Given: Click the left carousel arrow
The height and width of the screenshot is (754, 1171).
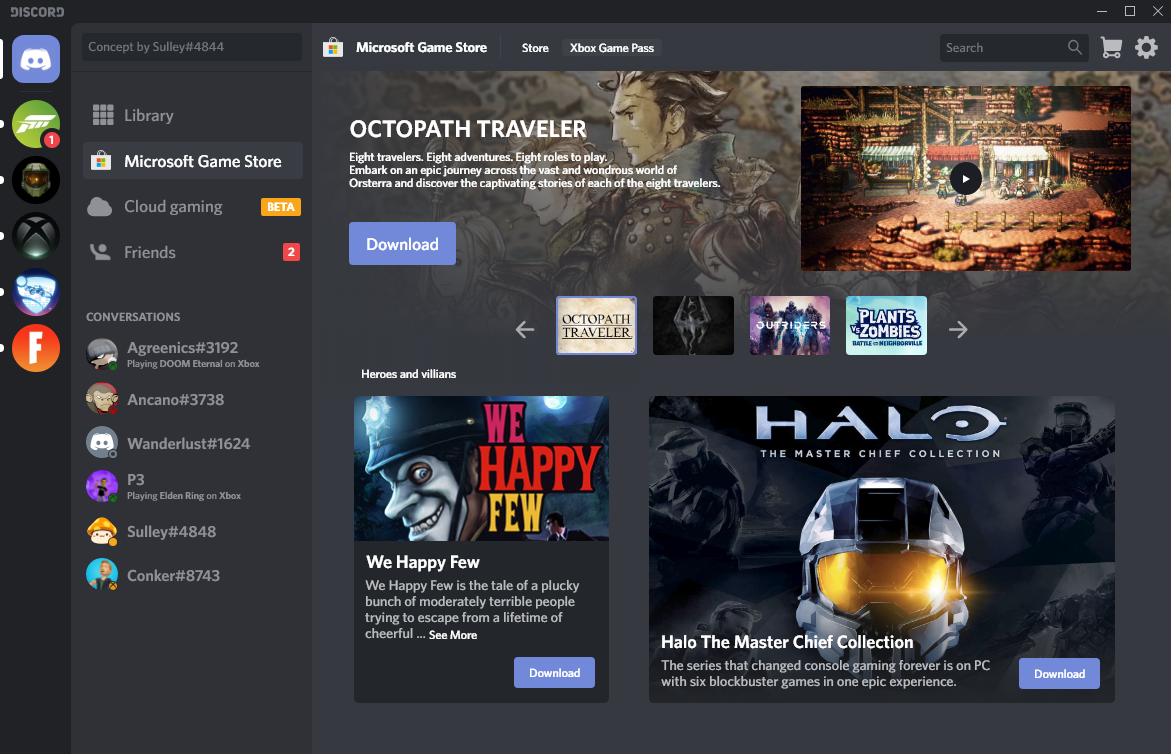Looking at the screenshot, I should click(x=524, y=328).
